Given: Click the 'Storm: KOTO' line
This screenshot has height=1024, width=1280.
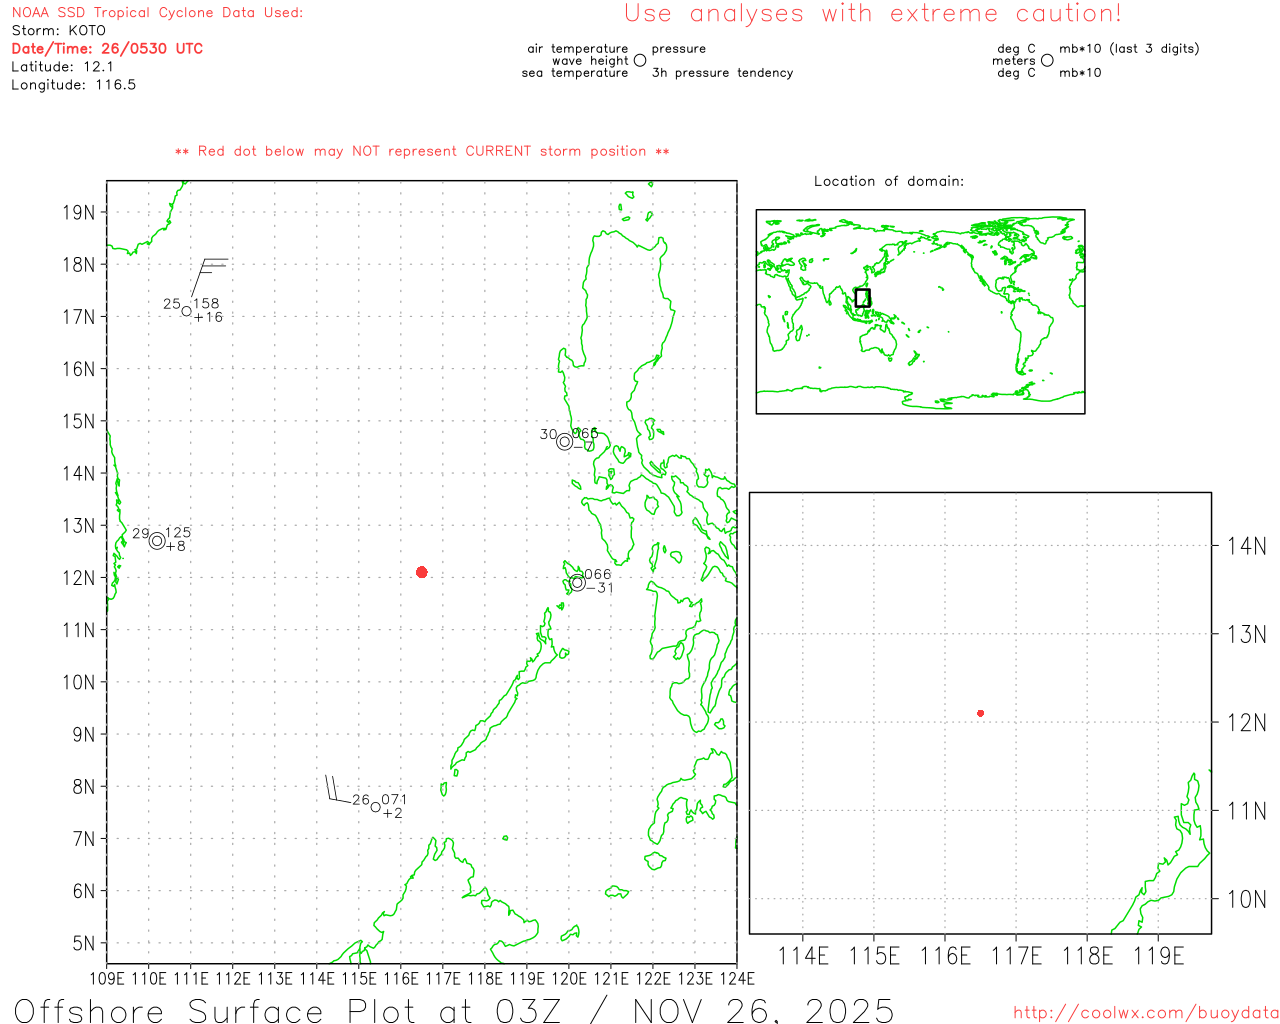Looking at the screenshot, I should pos(58,31).
